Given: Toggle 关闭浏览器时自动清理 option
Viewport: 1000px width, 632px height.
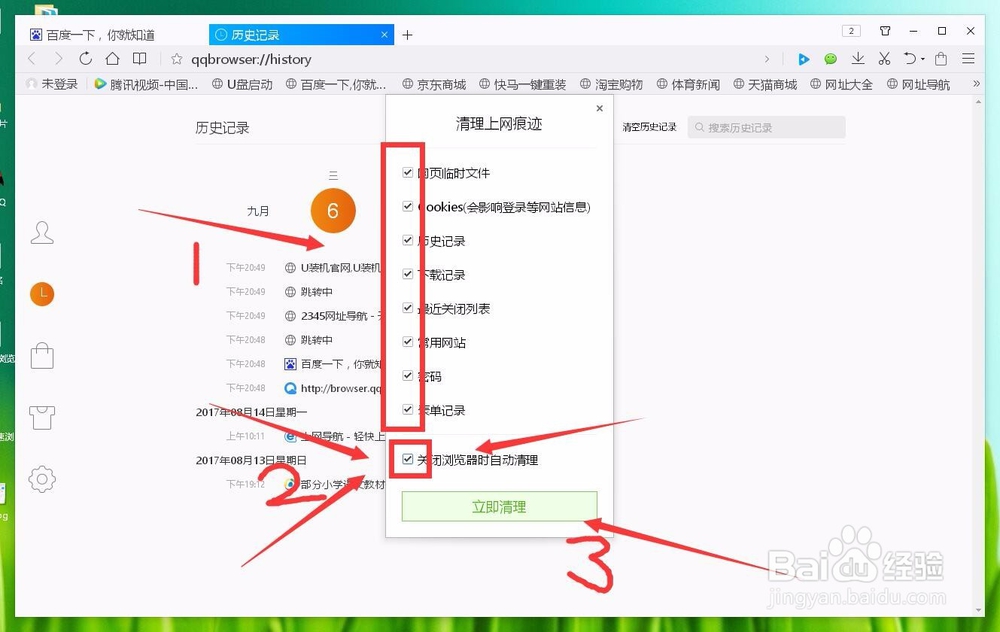Looking at the screenshot, I should pos(406,460).
